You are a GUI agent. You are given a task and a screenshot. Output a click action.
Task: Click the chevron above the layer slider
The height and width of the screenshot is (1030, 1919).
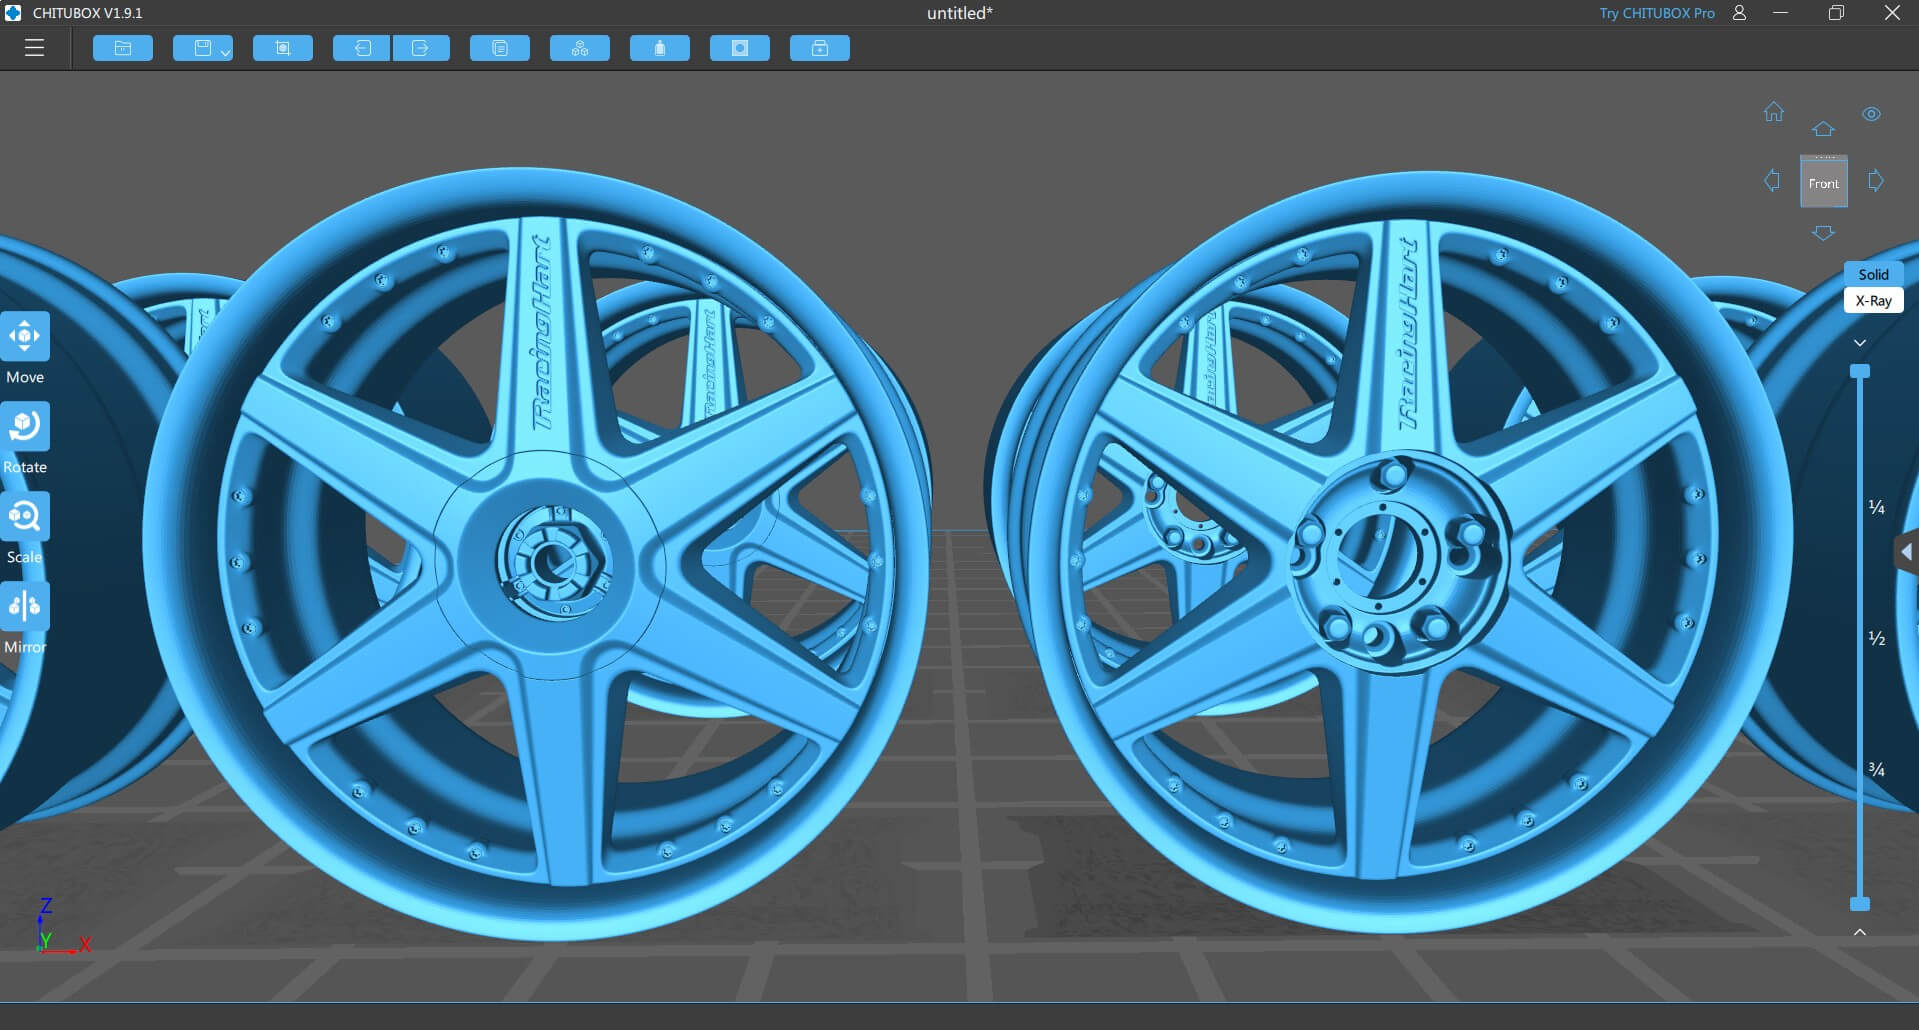pos(1859,343)
